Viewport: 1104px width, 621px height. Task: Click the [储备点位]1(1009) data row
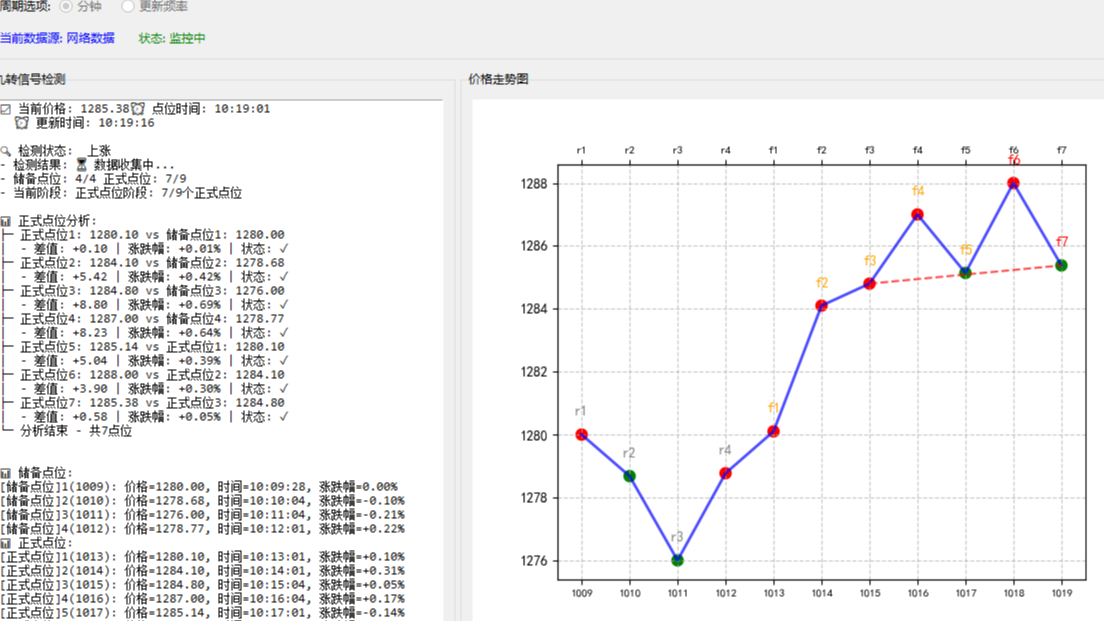(x=199, y=487)
